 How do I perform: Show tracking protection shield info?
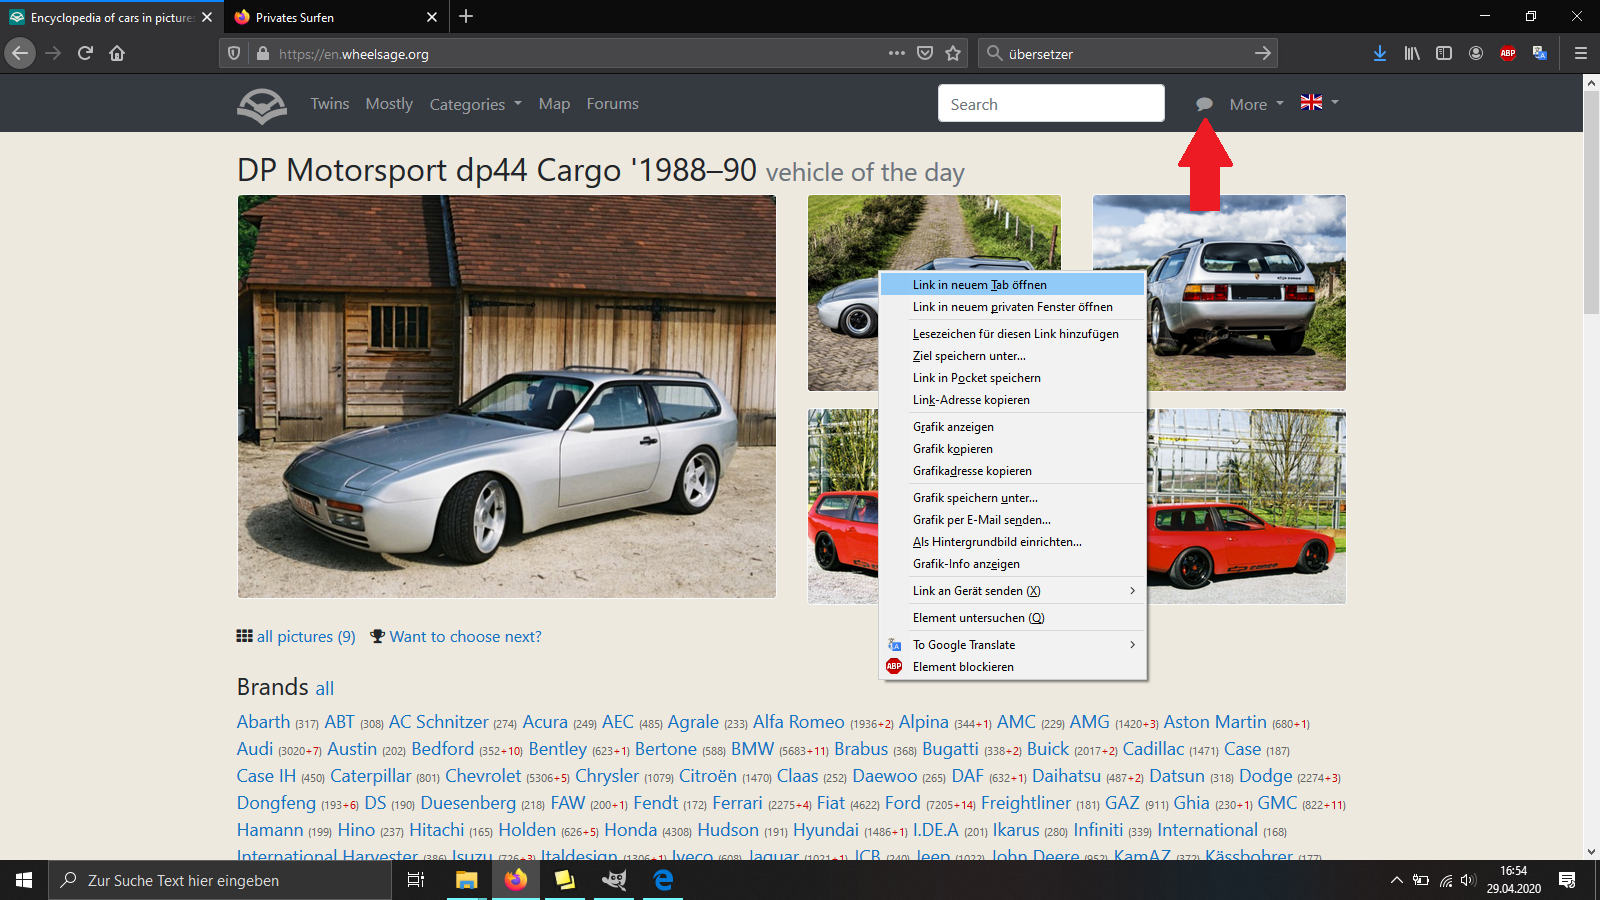click(234, 53)
